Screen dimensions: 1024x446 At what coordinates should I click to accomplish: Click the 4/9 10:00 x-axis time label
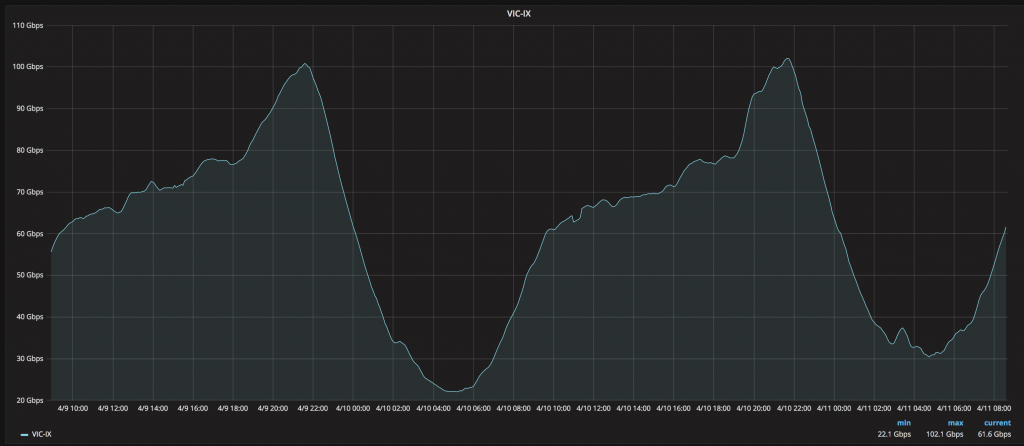(73, 408)
